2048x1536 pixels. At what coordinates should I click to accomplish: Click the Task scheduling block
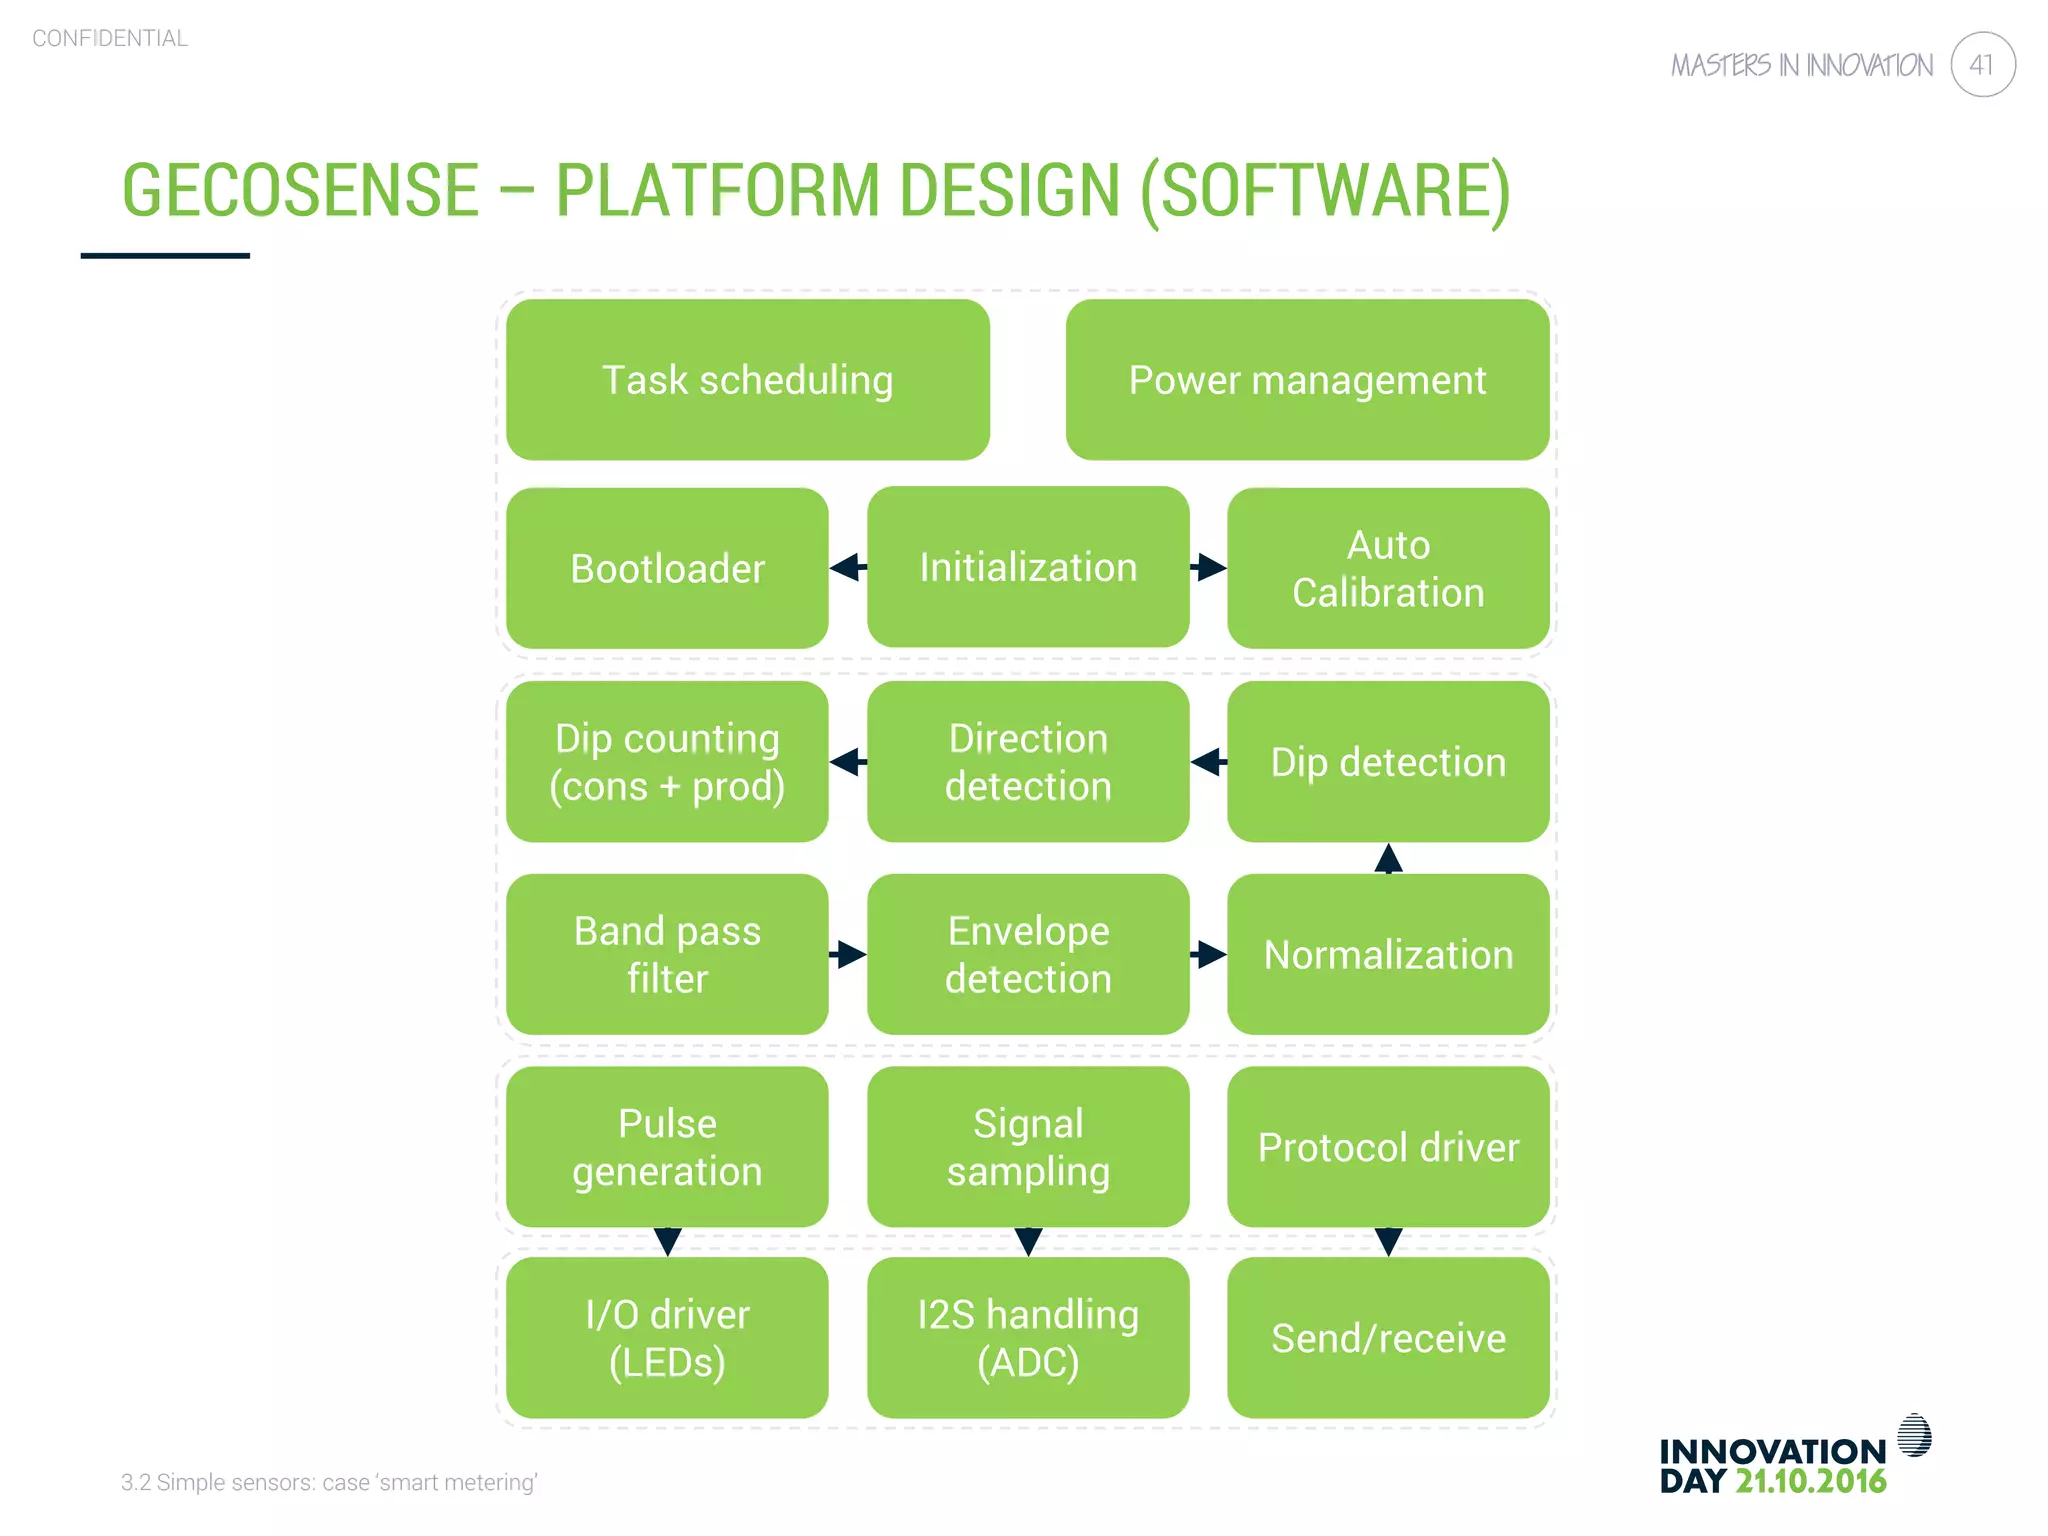coord(747,380)
